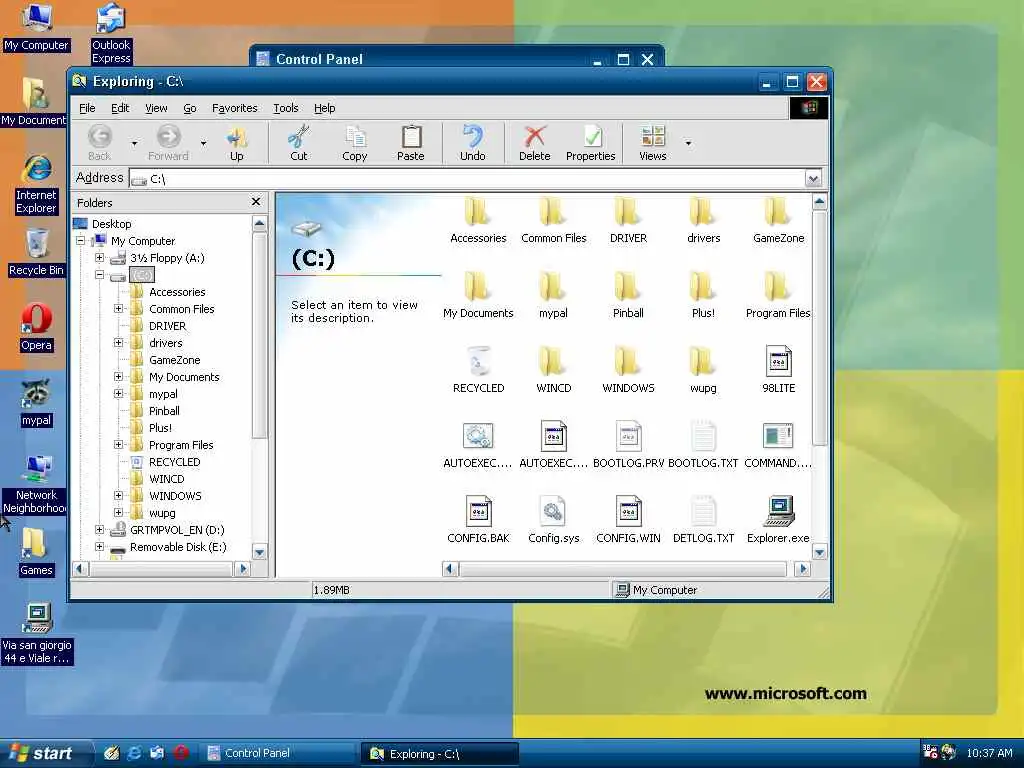Open the Back history dropdown arrow
Viewport: 1024px width, 768px height.
pos(135,142)
